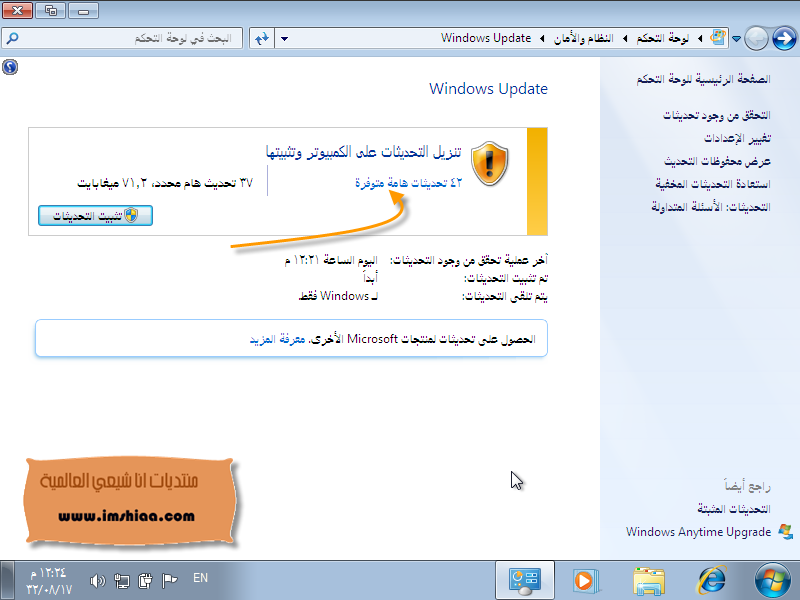Open the recent pages dropdown arrow
This screenshot has width=800, height=600.
(736, 38)
